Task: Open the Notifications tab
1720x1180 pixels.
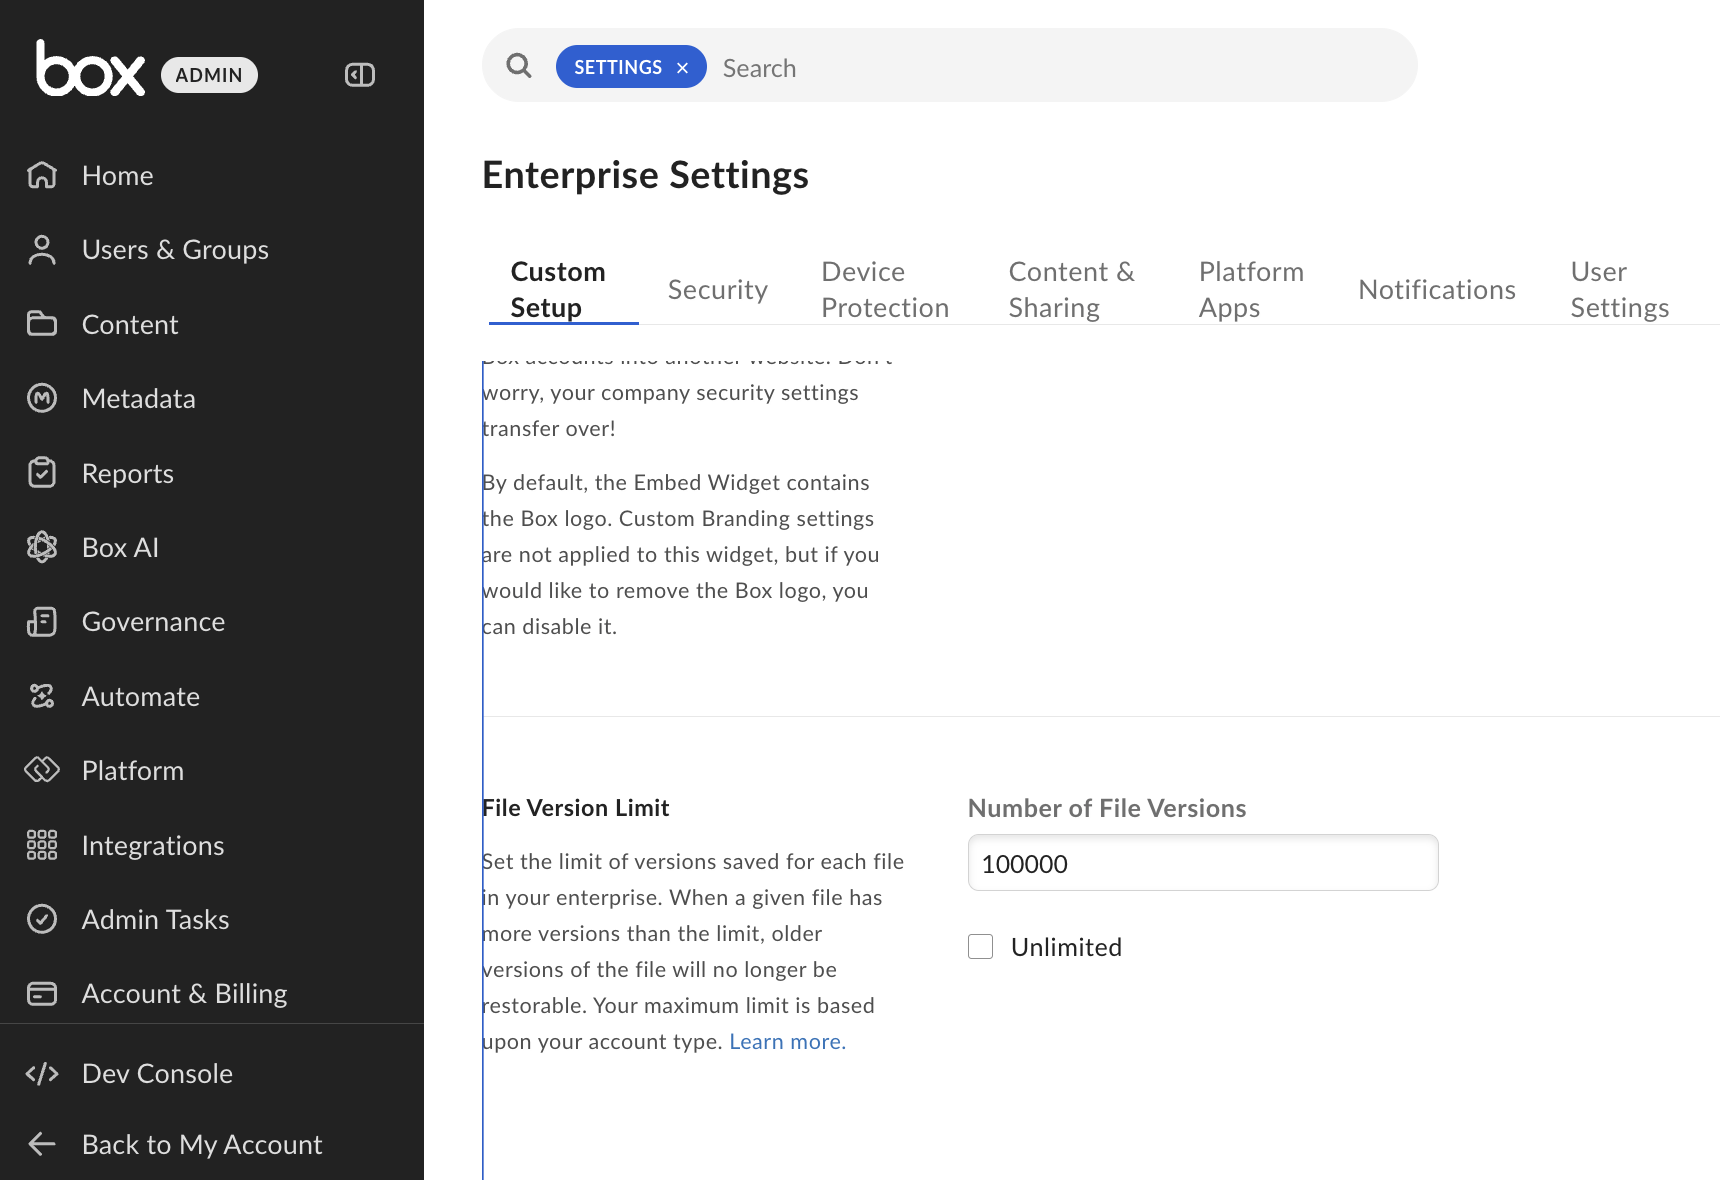Action: 1437,290
